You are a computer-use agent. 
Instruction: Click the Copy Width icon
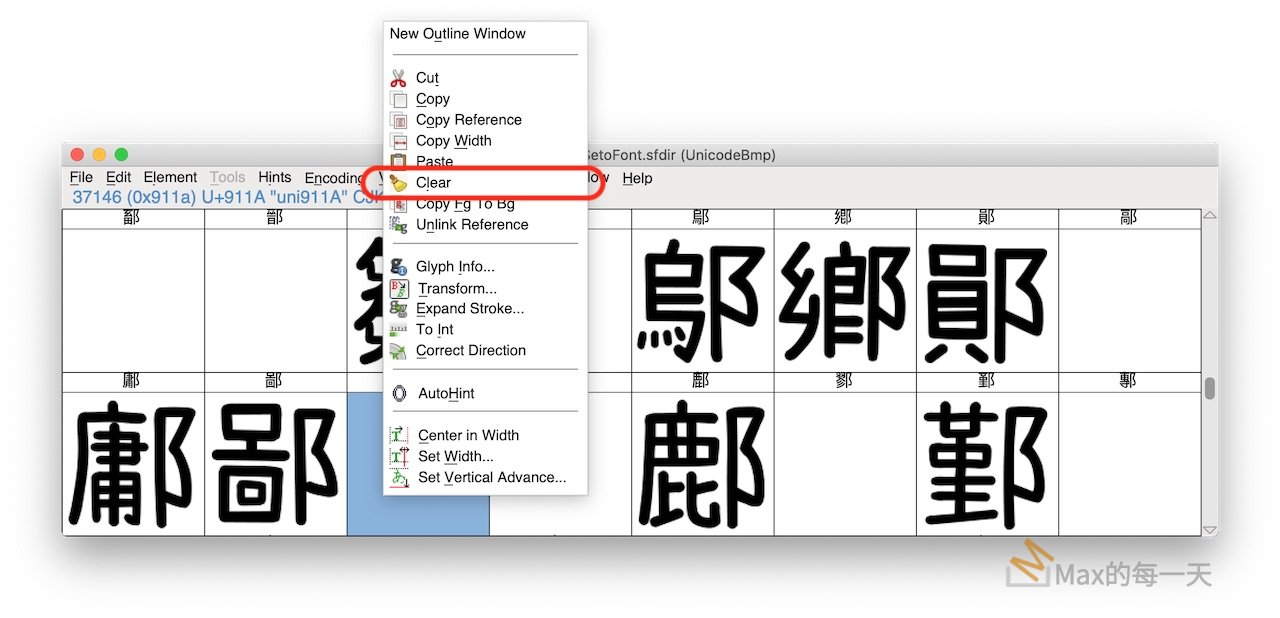pos(398,141)
